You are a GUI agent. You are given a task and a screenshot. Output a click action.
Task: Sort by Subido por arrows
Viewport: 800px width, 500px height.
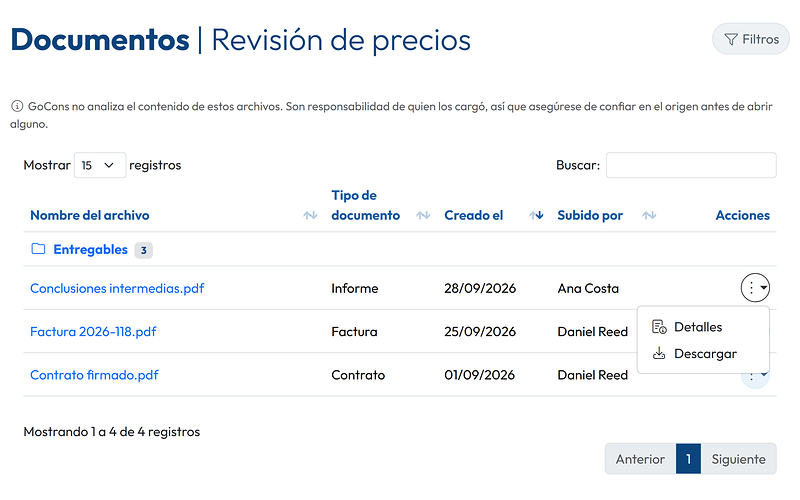pyautogui.click(x=649, y=215)
